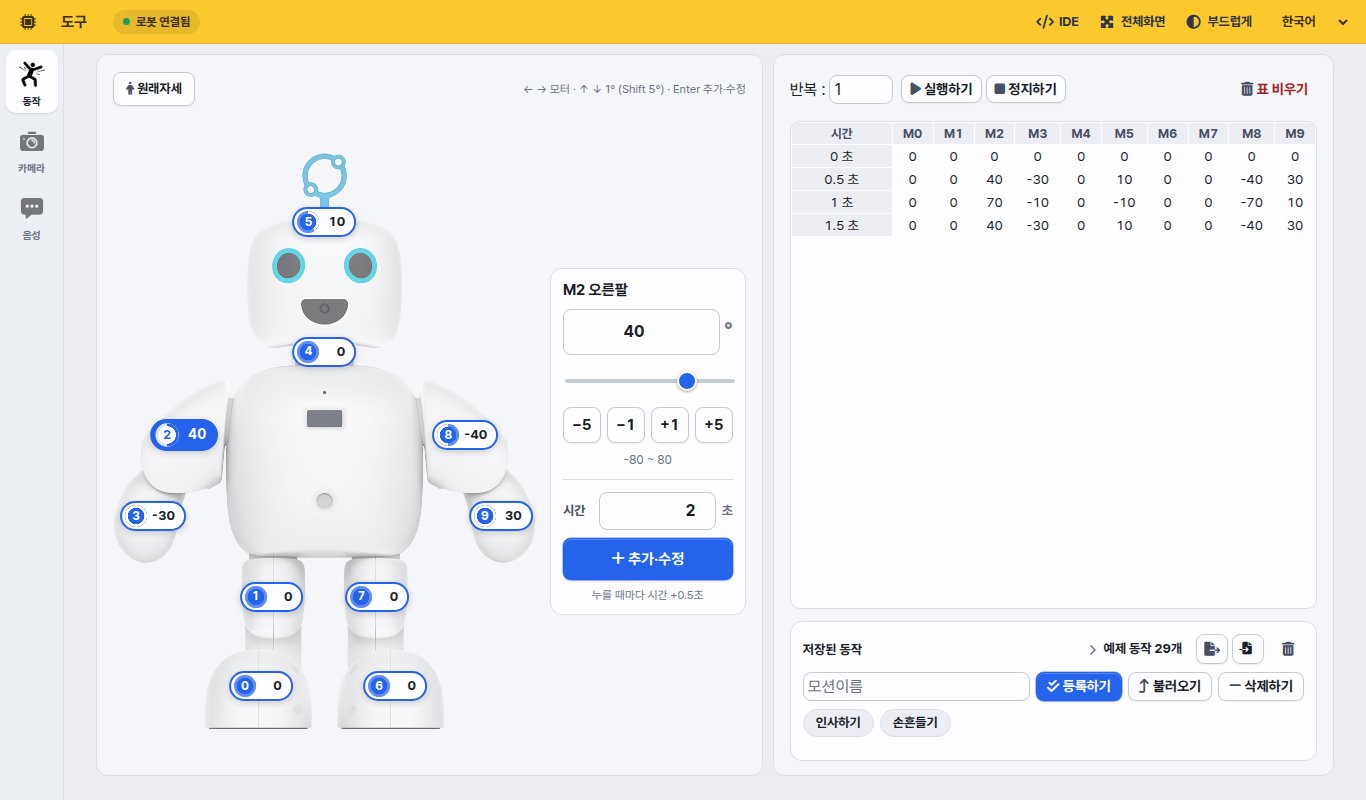The image size is (1366, 800).
Task: Click the 반복 repeat count field
Action: pos(861,89)
